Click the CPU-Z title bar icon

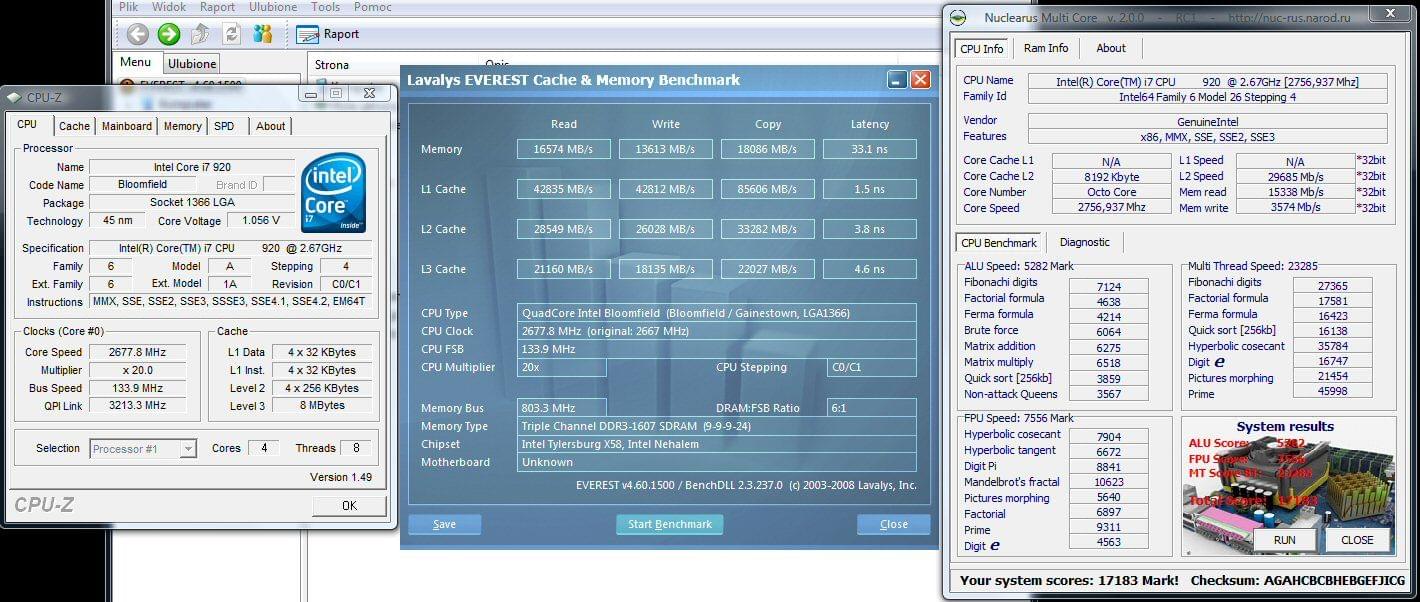point(13,97)
